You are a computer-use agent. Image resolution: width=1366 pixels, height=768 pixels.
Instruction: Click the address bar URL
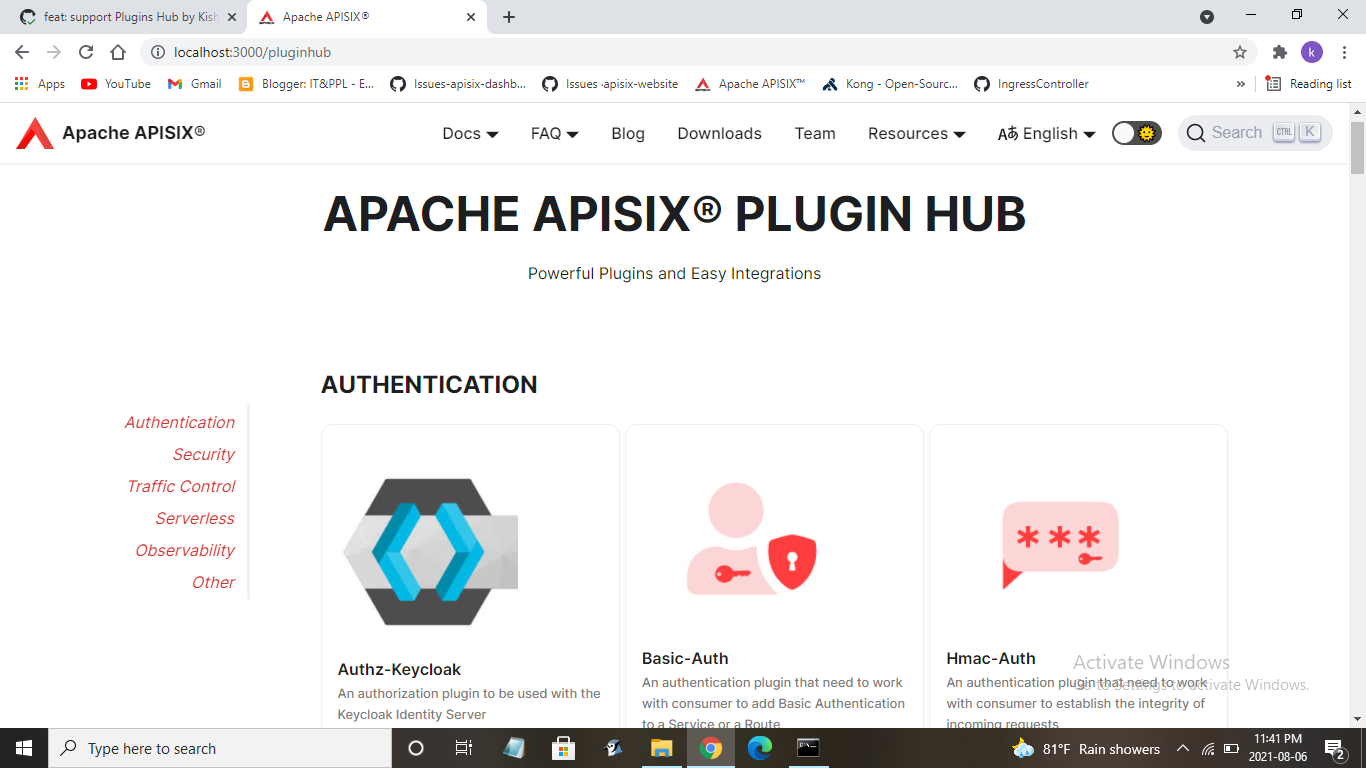(x=252, y=52)
